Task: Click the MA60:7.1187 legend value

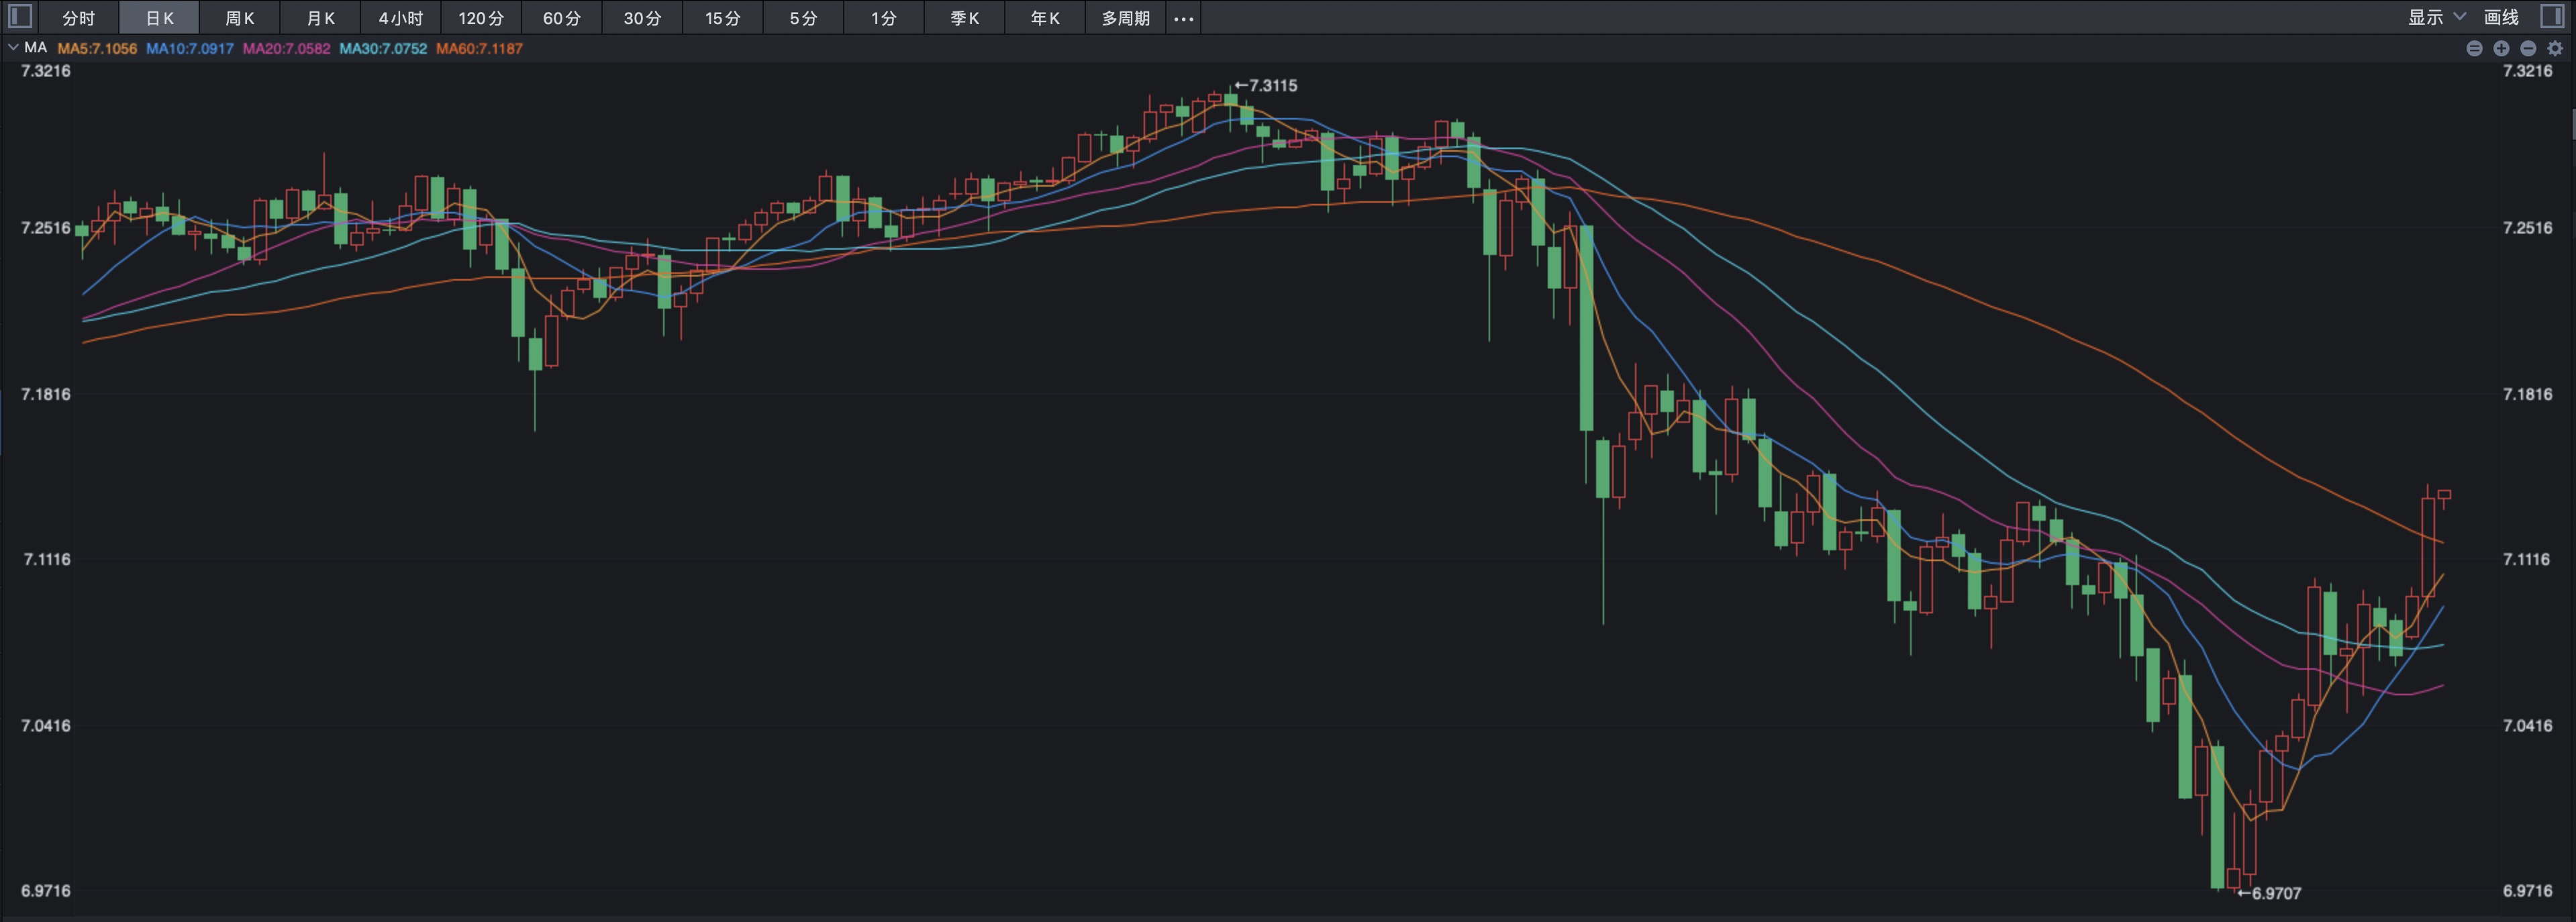Action: point(479,48)
